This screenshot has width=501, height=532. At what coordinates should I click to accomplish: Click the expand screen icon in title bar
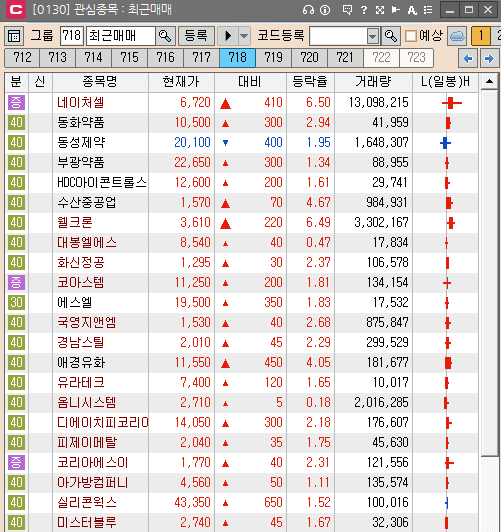pyautogui.click(x=380, y=10)
